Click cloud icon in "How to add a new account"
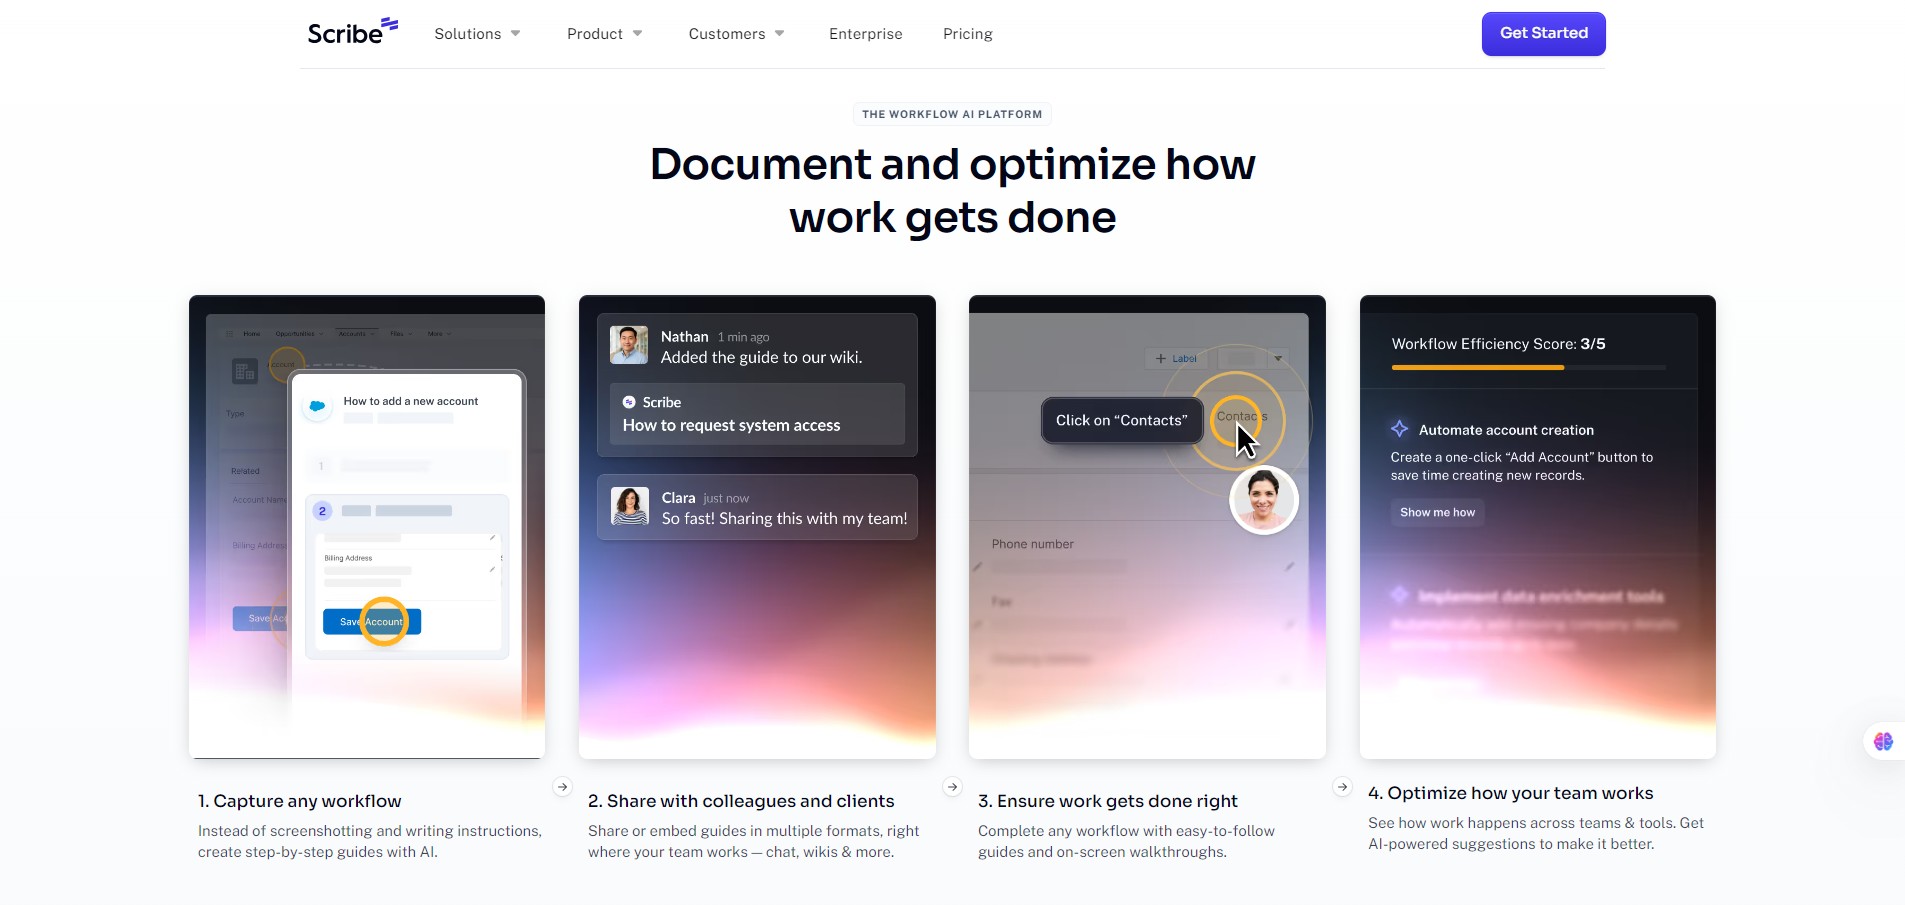The width and height of the screenshot is (1905, 905). (x=318, y=407)
